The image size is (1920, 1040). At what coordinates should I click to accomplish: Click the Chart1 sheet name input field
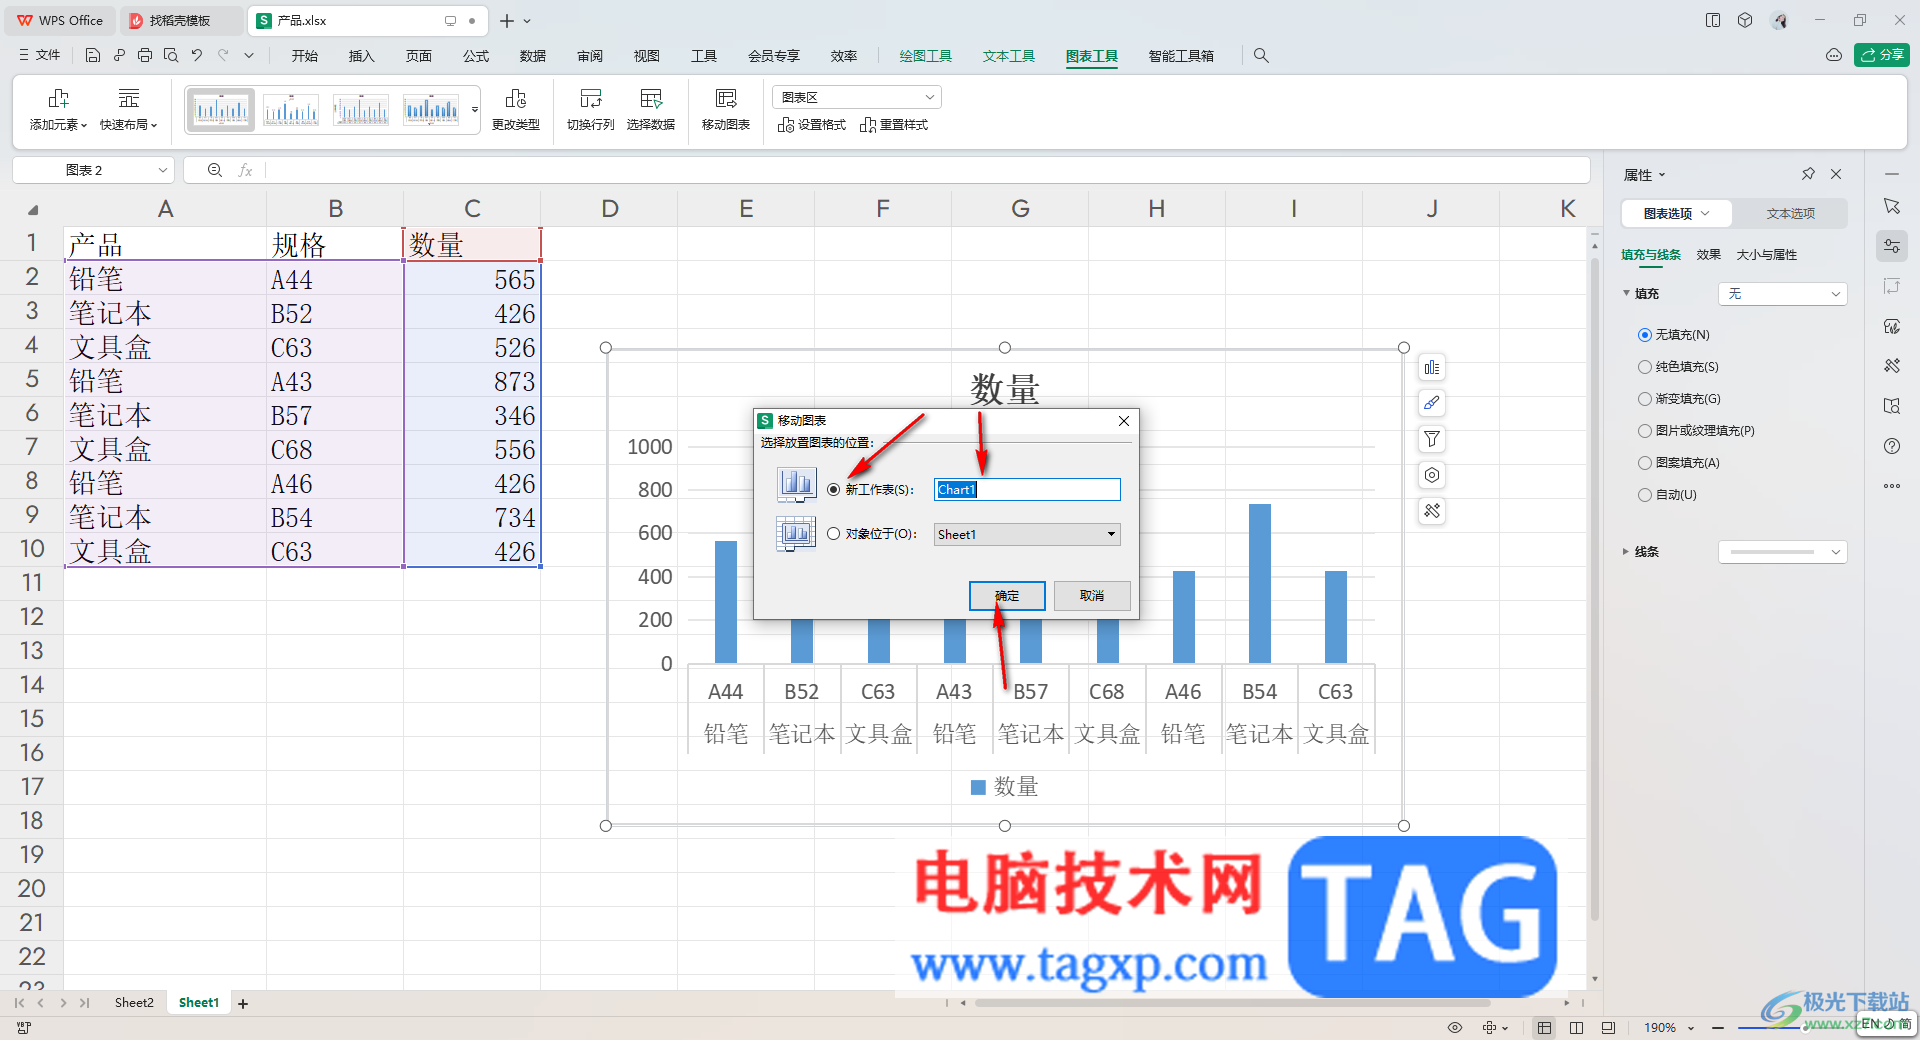(1027, 490)
